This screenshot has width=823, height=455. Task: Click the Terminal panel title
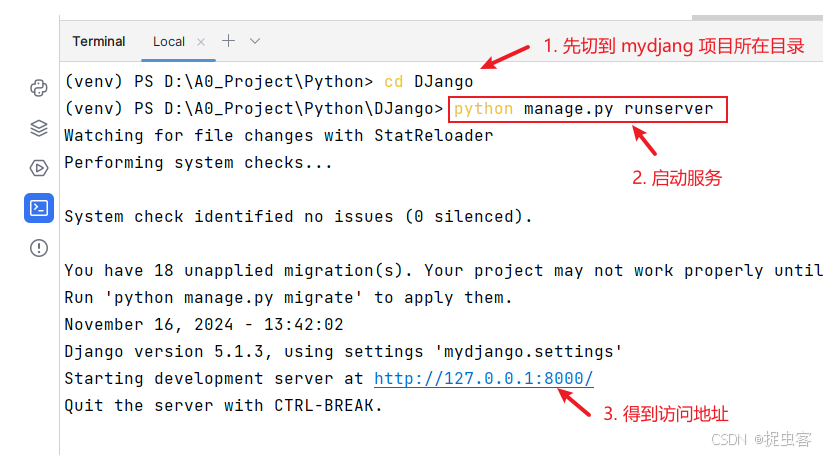[x=99, y=41]
